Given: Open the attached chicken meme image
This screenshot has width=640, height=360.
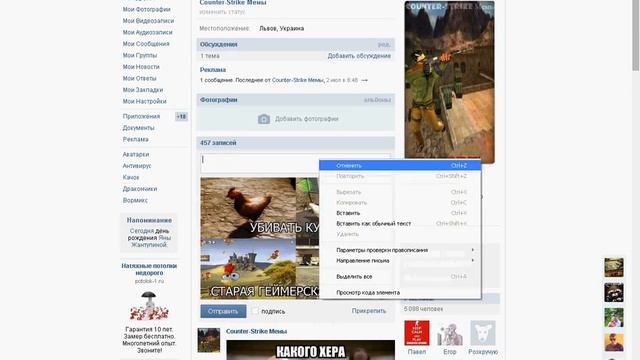Looking at the screenshot, I should 260,238.
